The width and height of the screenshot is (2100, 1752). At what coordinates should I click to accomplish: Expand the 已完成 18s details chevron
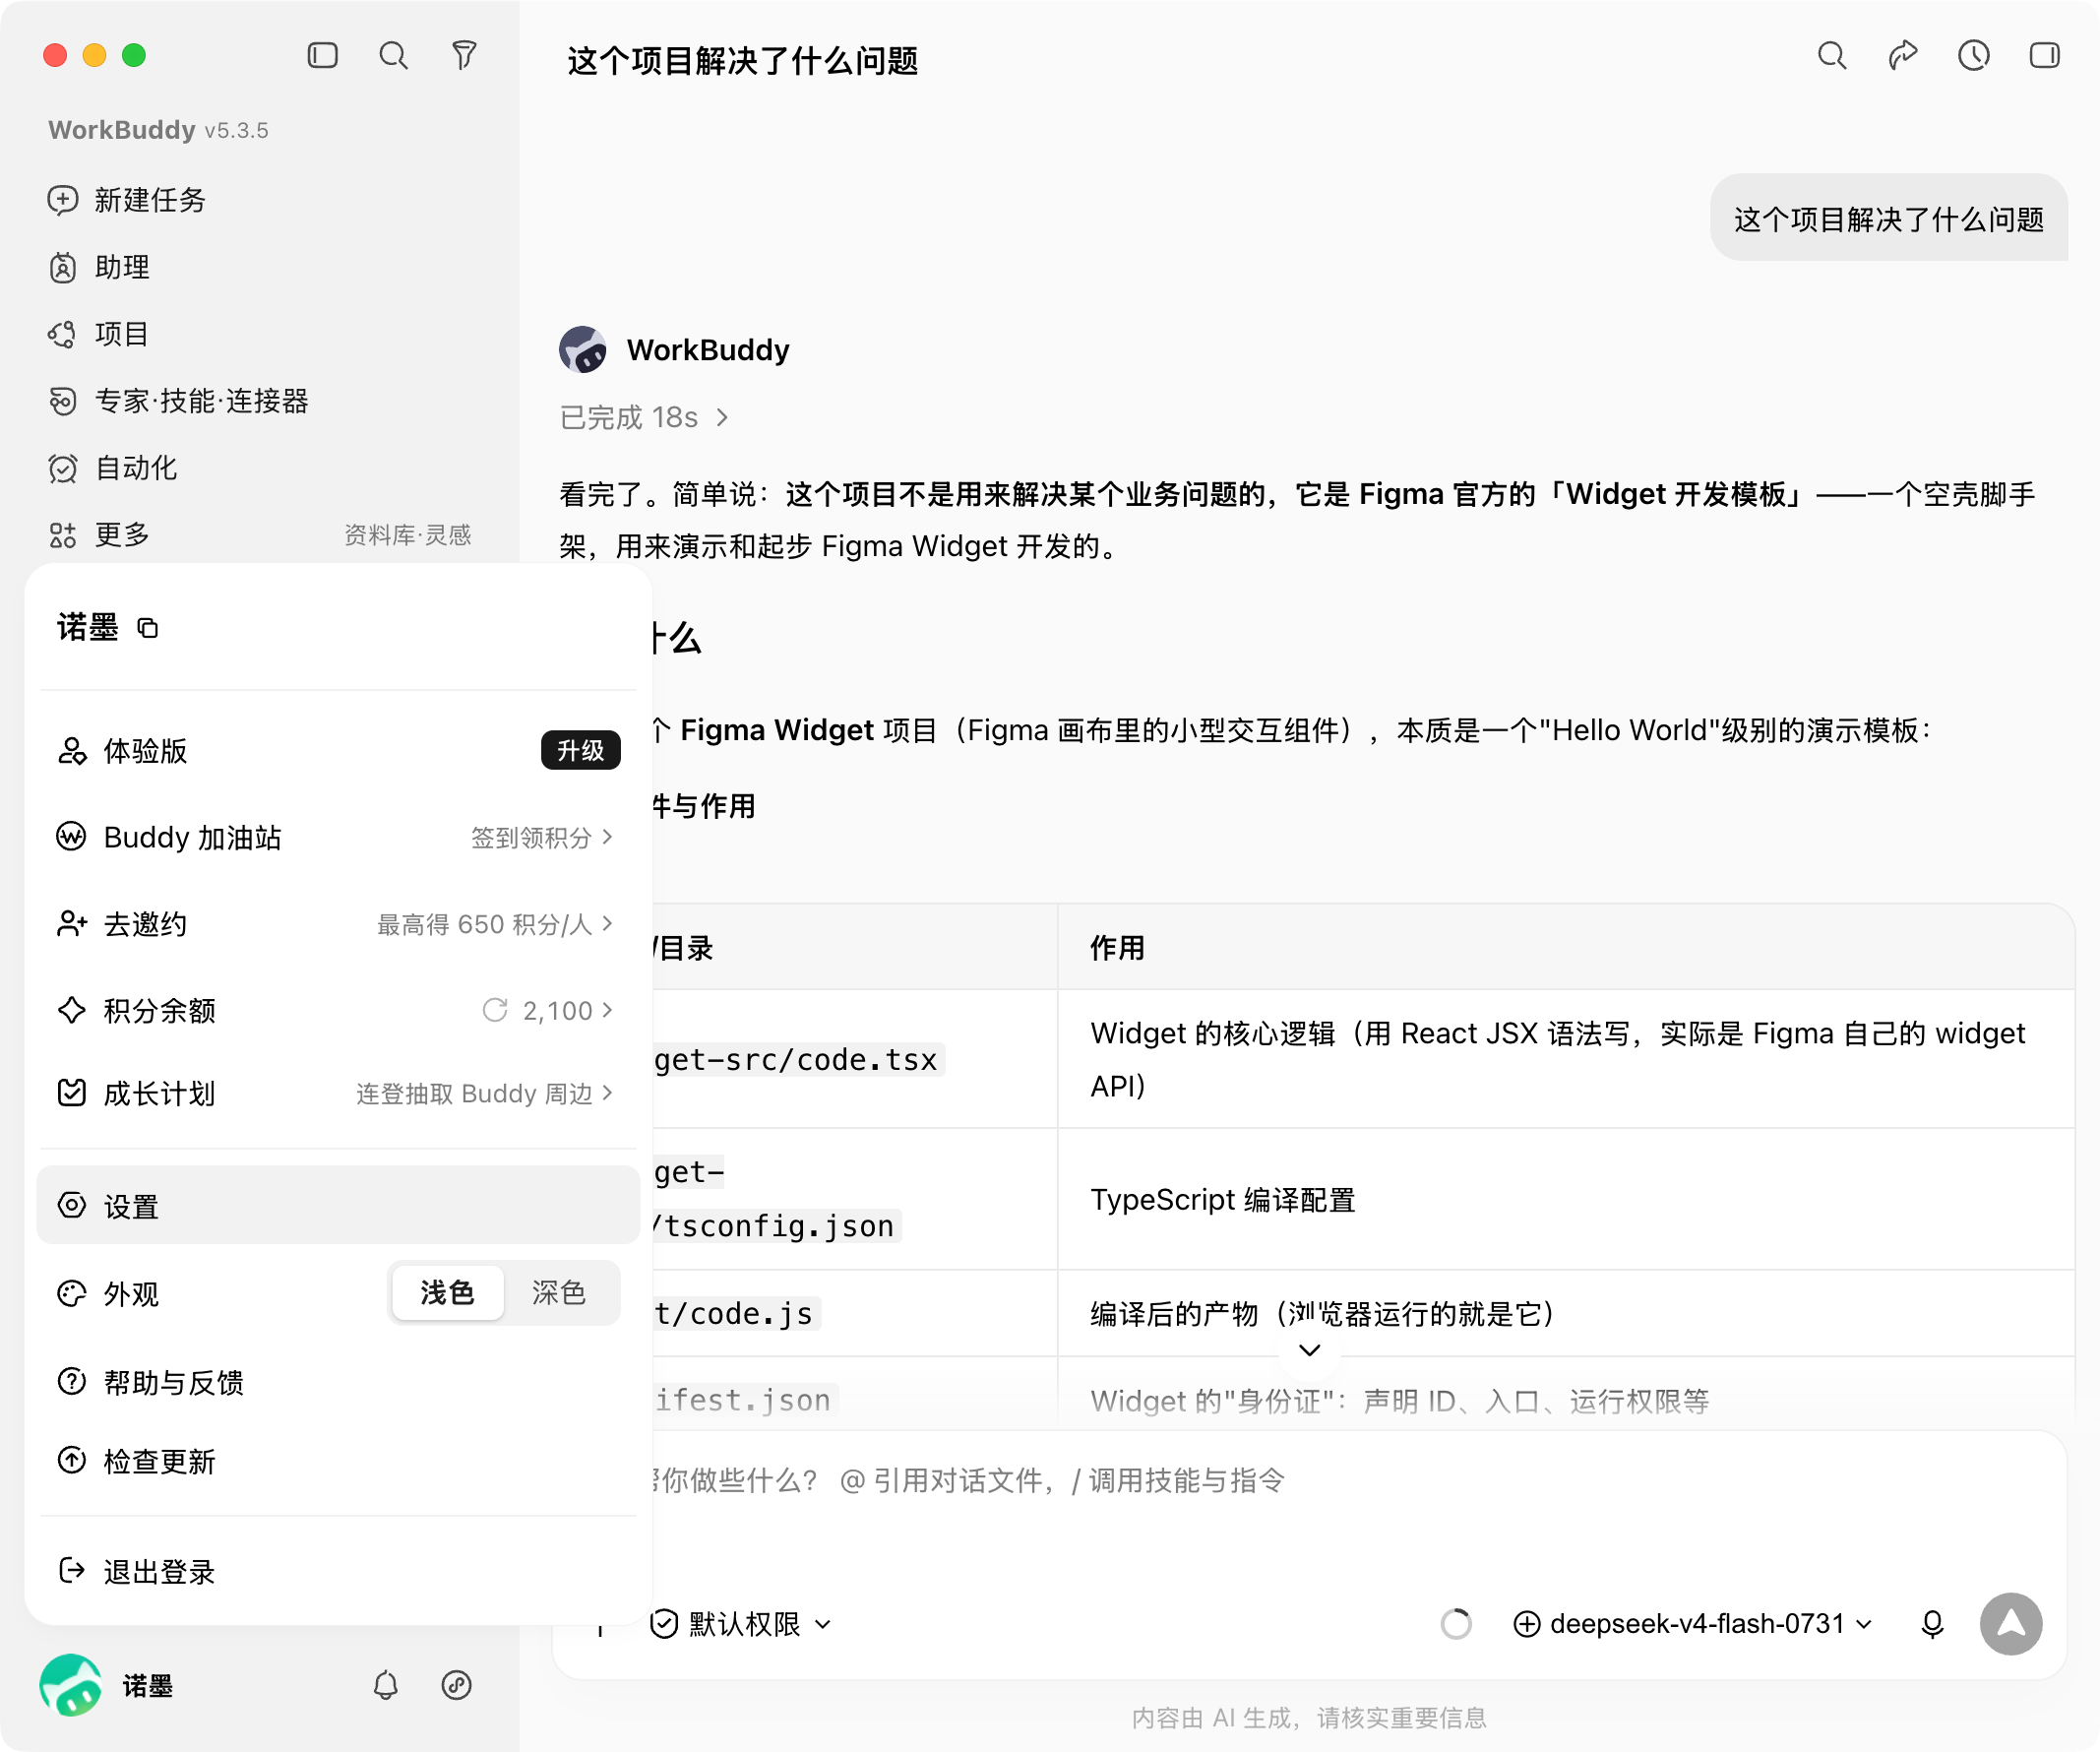(x=722, y=417)
